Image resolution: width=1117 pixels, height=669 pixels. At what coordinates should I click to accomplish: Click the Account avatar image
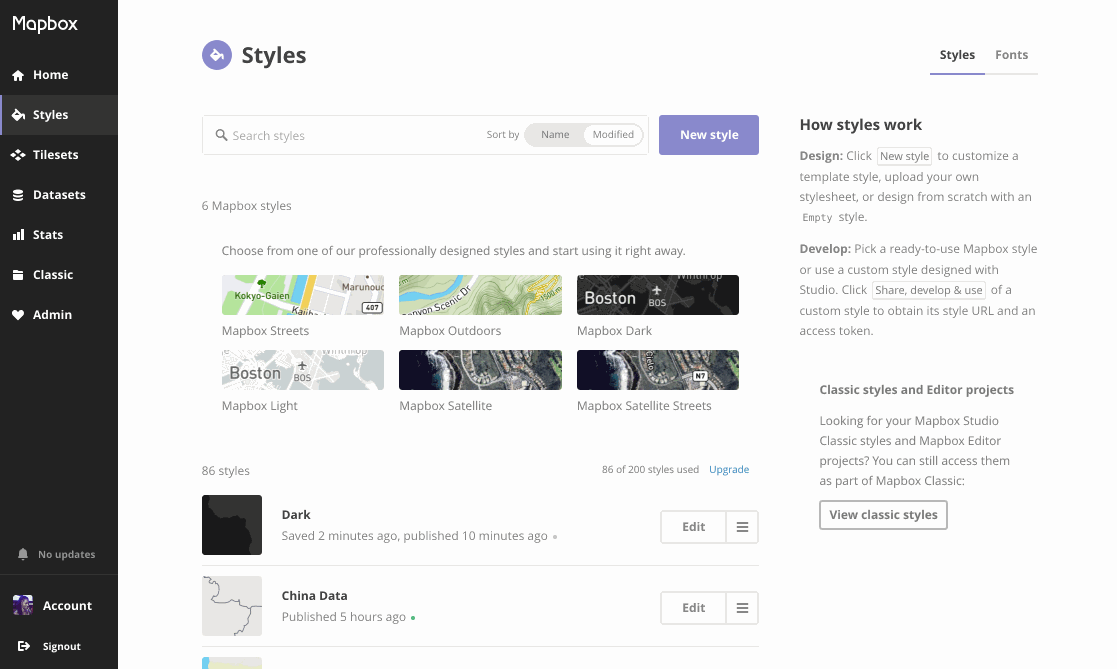(x=23, y=606)
